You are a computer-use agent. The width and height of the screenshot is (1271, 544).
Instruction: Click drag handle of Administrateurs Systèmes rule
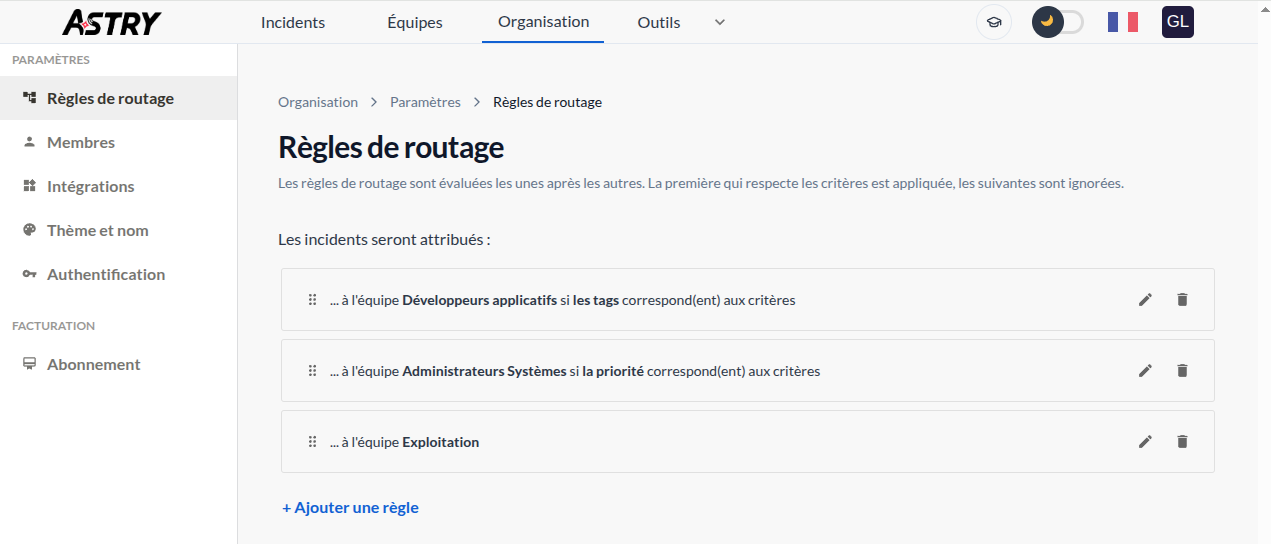pos(312,370)
